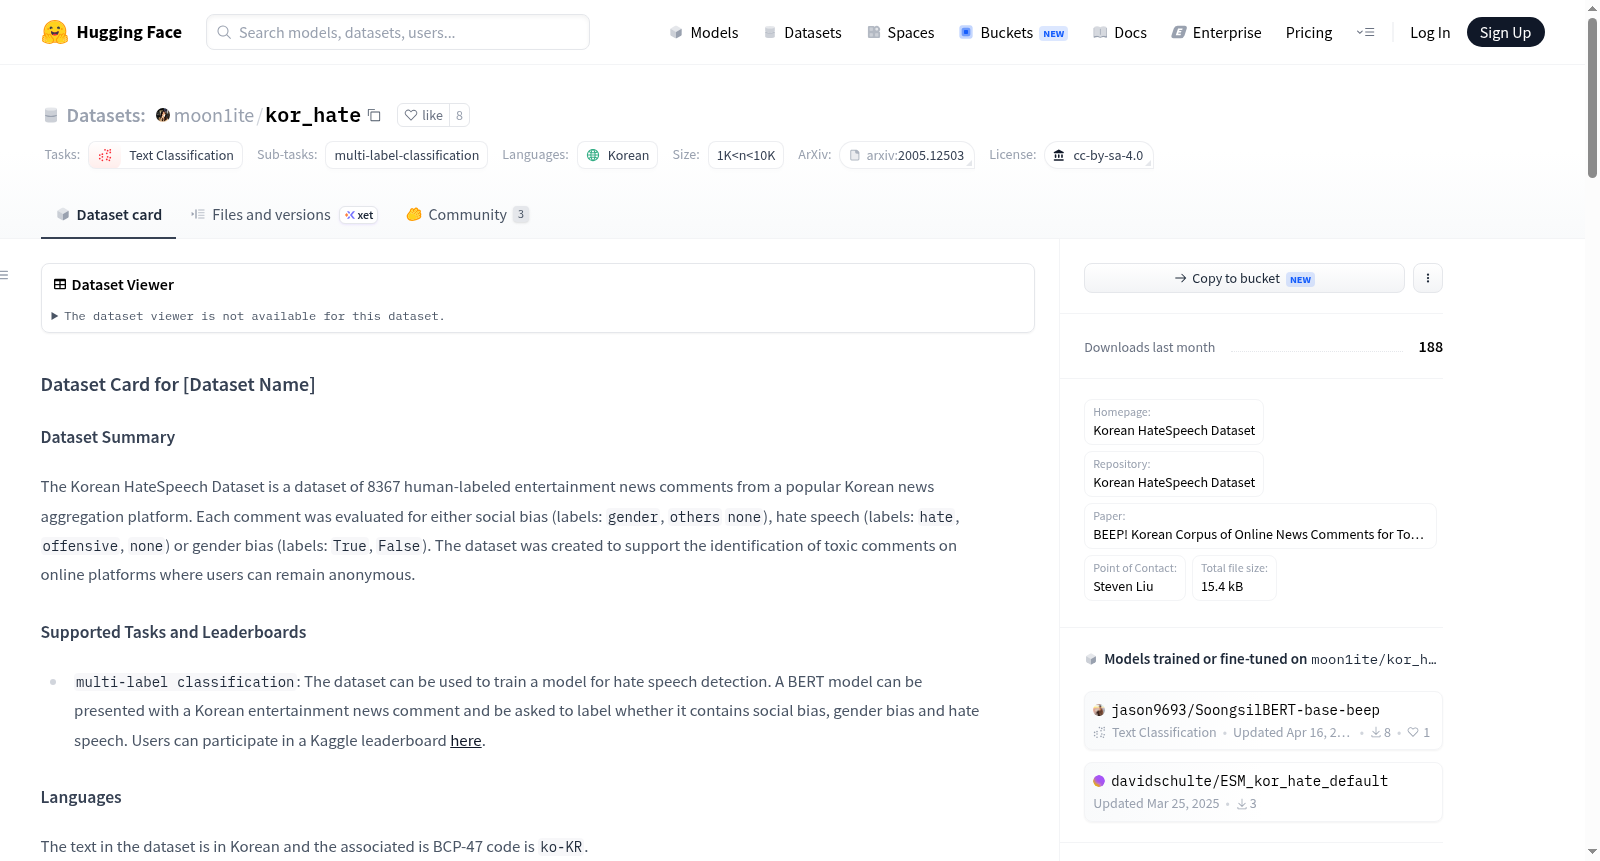1600x861 pixels.
Task: Open jason9693/SoongsilBERT-base-beep model card
Action: point(1263,720)
